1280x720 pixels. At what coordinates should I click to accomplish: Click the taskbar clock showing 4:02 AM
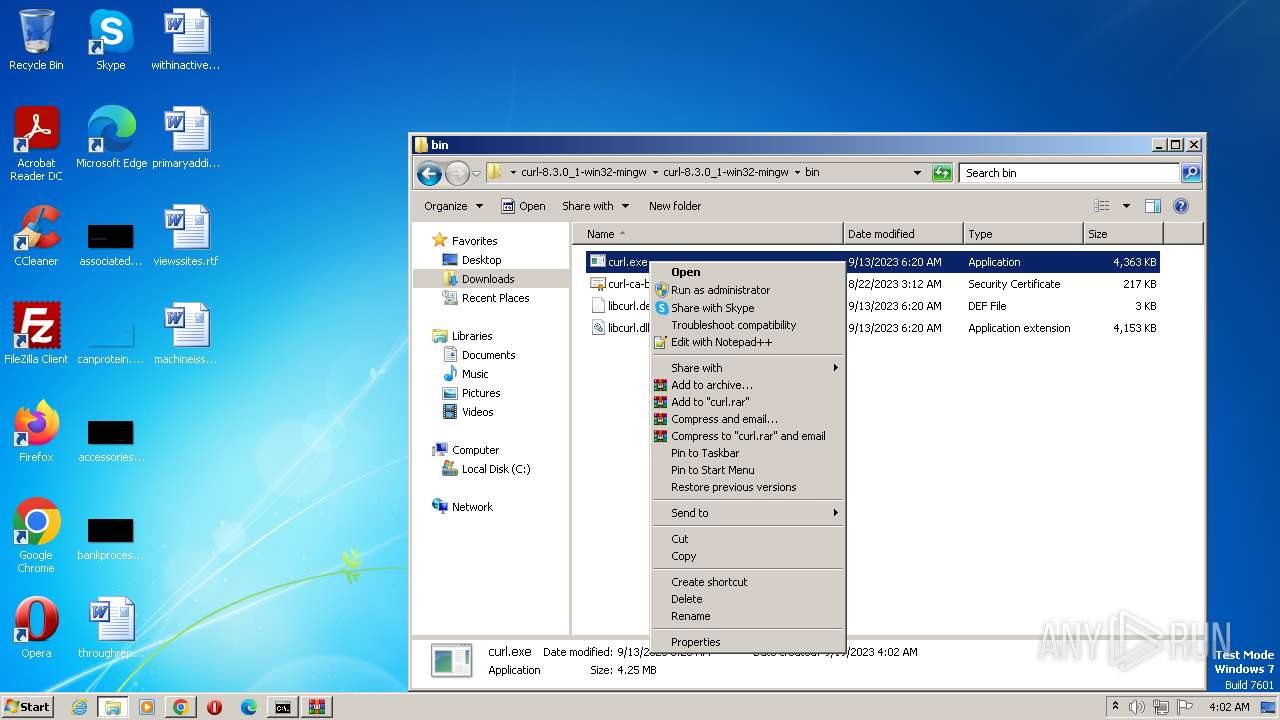(x=1228, y=707)
